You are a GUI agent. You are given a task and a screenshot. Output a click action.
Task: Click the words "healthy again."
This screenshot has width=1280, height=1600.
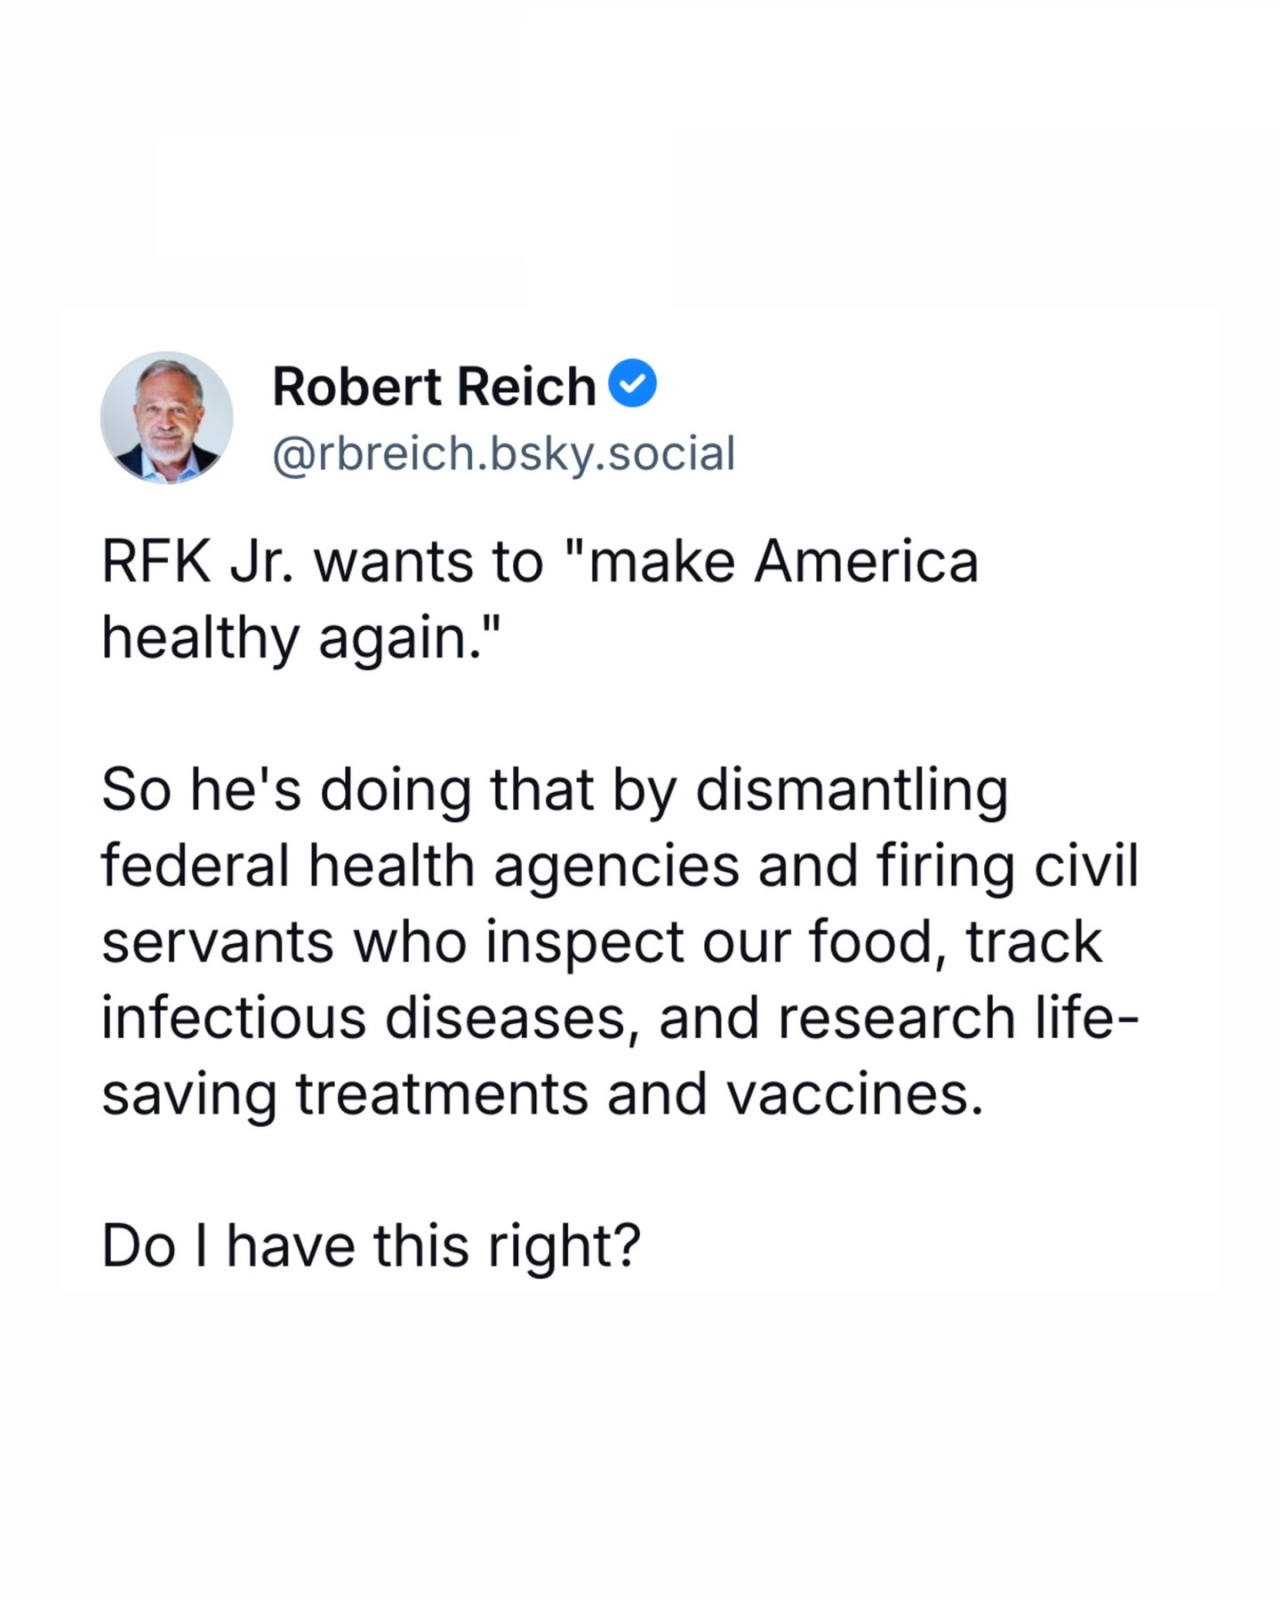pyautogui.click(x=300, y=639)
